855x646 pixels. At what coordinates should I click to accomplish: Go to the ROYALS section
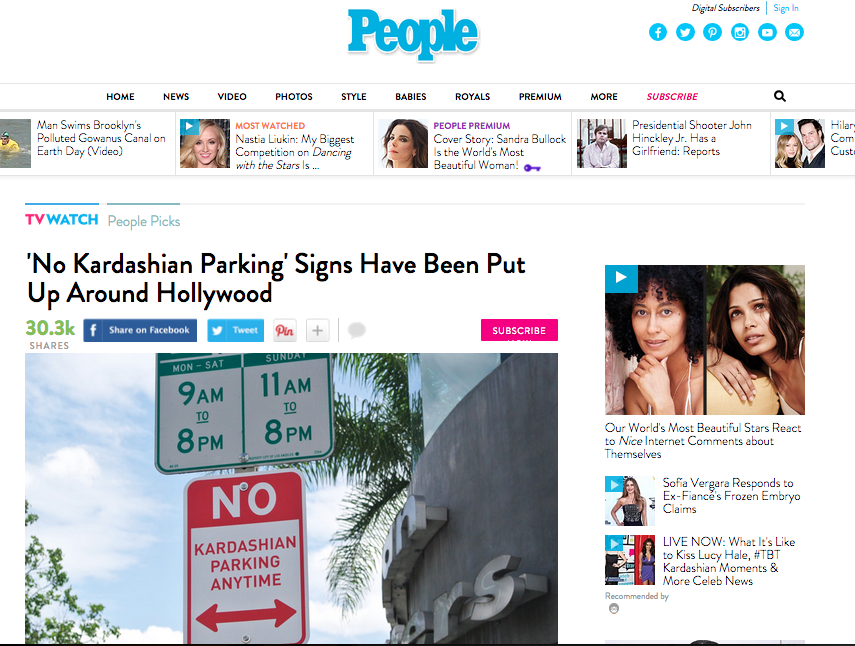click(x=472, y=96)
